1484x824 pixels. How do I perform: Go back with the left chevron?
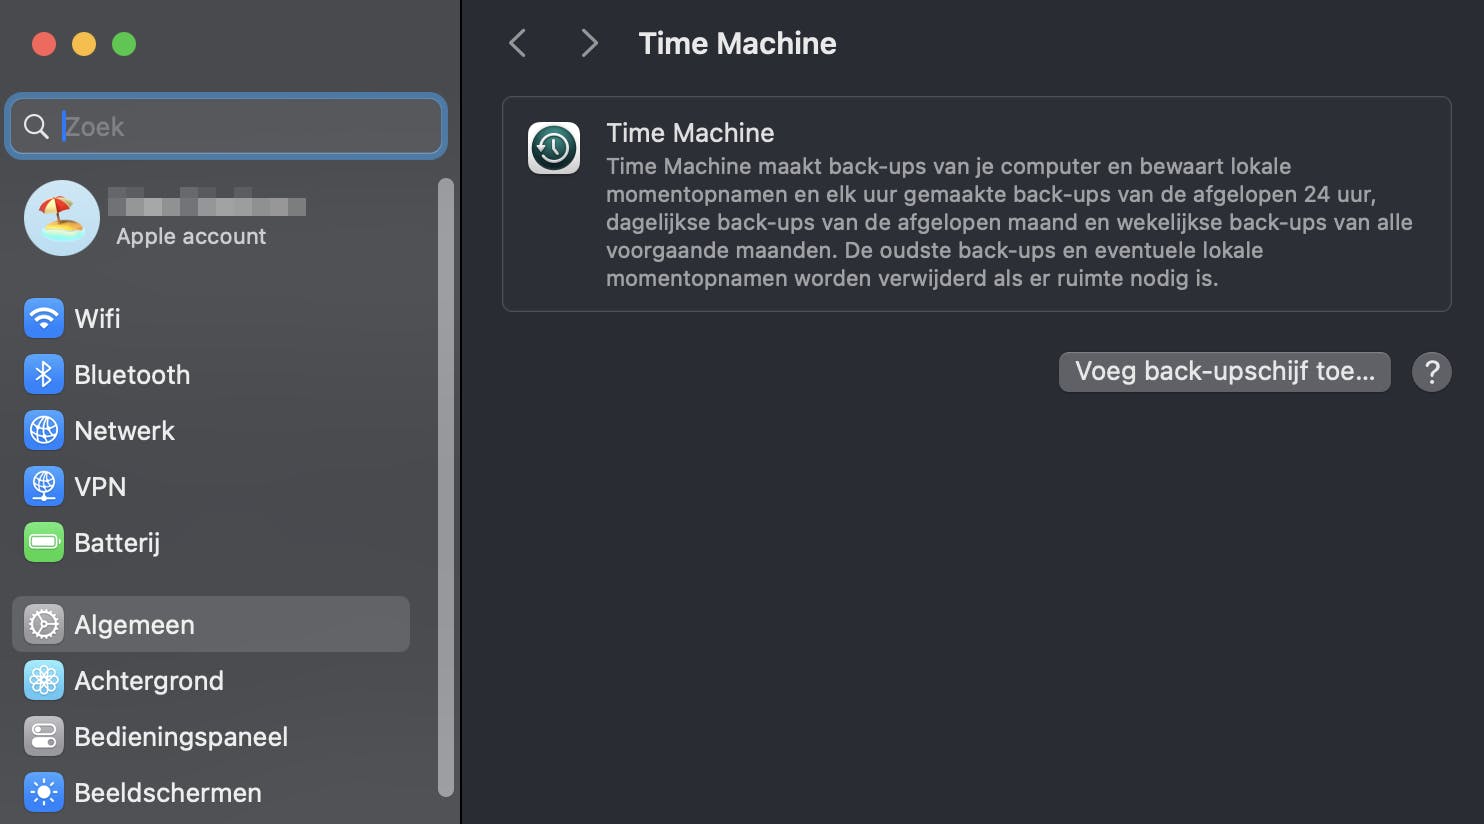point(517,43)
